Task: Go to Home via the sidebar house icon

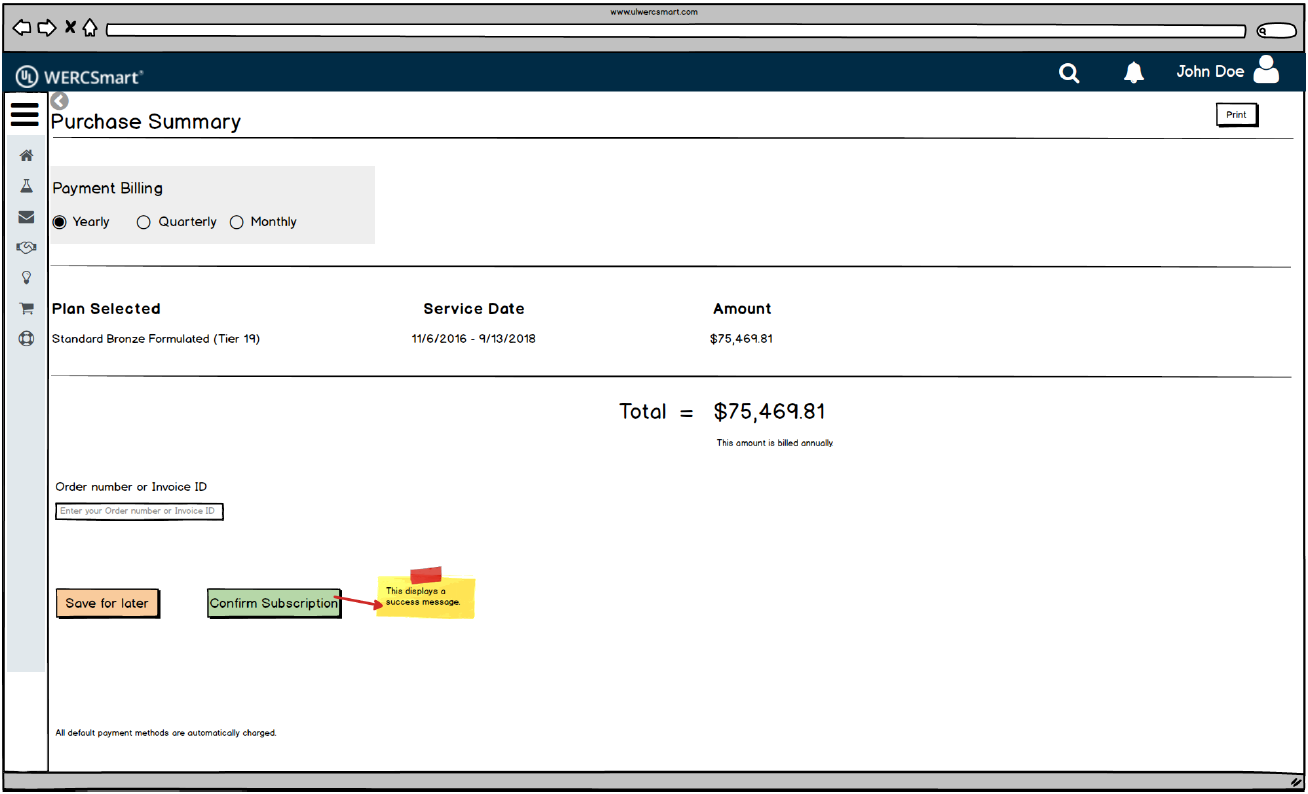Action: (x=27, y=156)
